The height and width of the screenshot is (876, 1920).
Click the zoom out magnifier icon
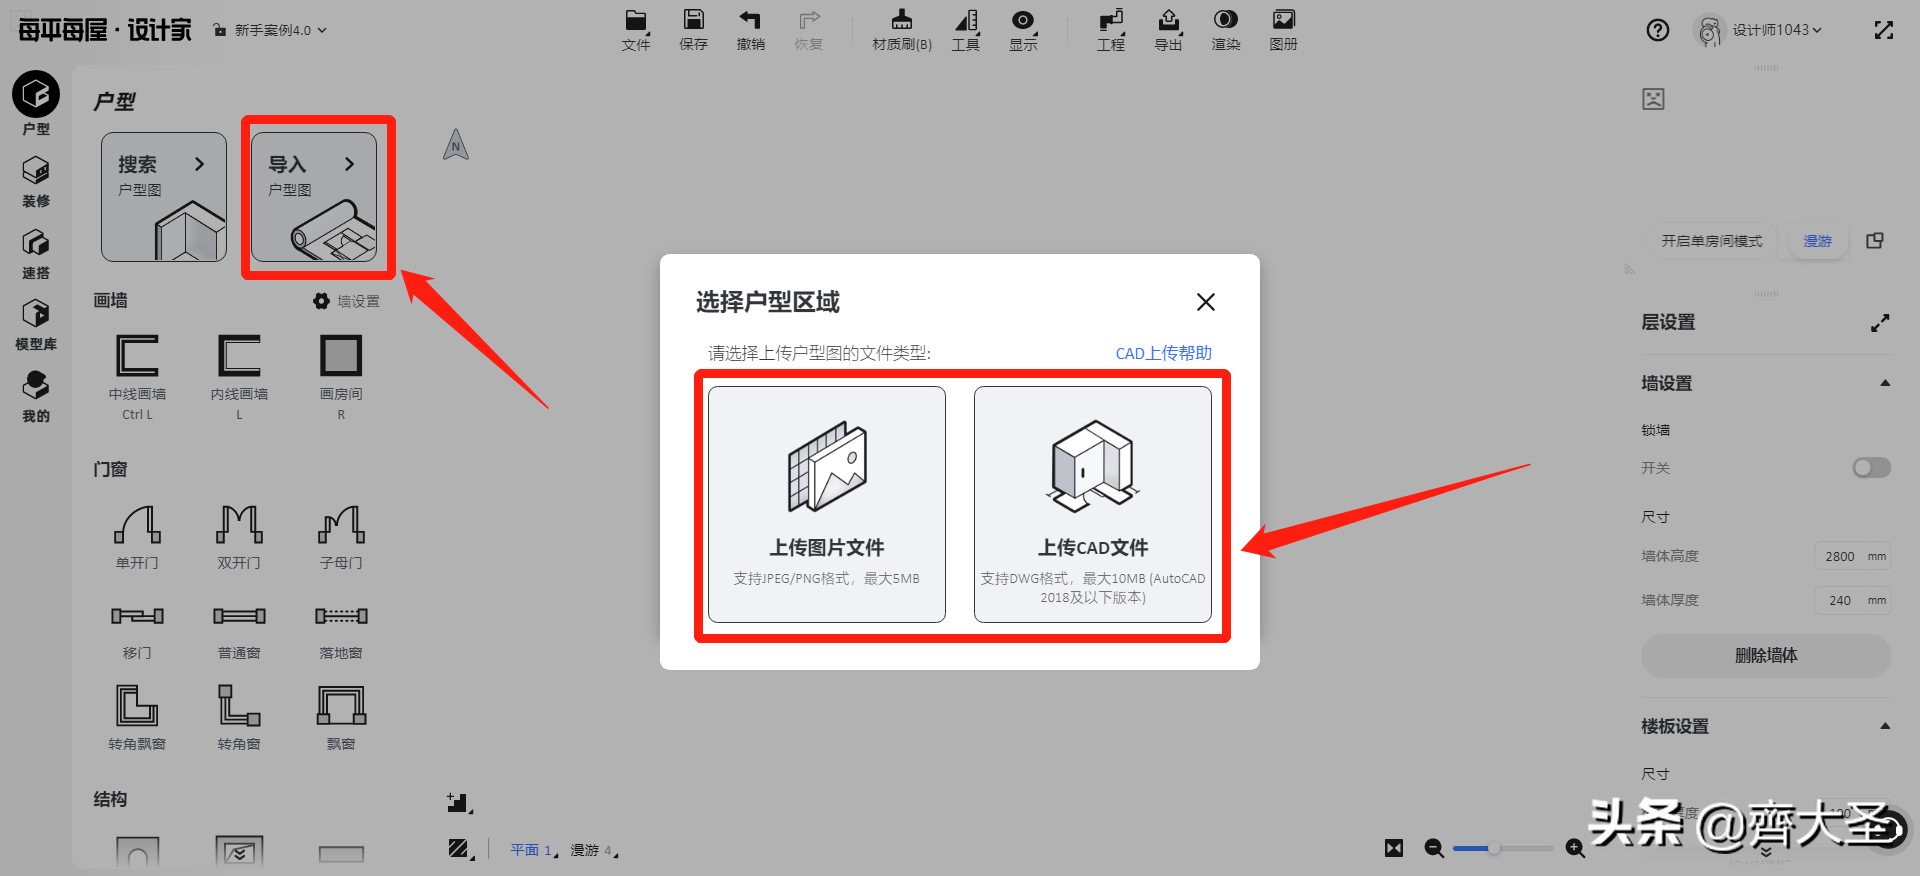click(x=1434, y=848)
